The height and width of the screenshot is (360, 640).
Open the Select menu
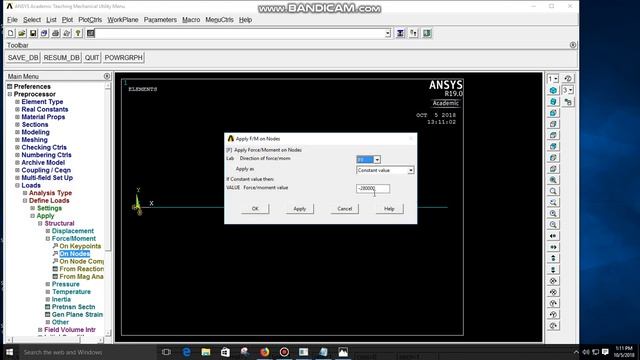[32, 20]
